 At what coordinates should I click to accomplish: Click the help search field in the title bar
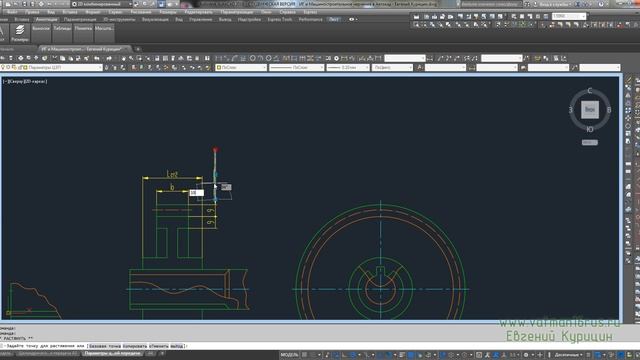click(x=492, y=4)
